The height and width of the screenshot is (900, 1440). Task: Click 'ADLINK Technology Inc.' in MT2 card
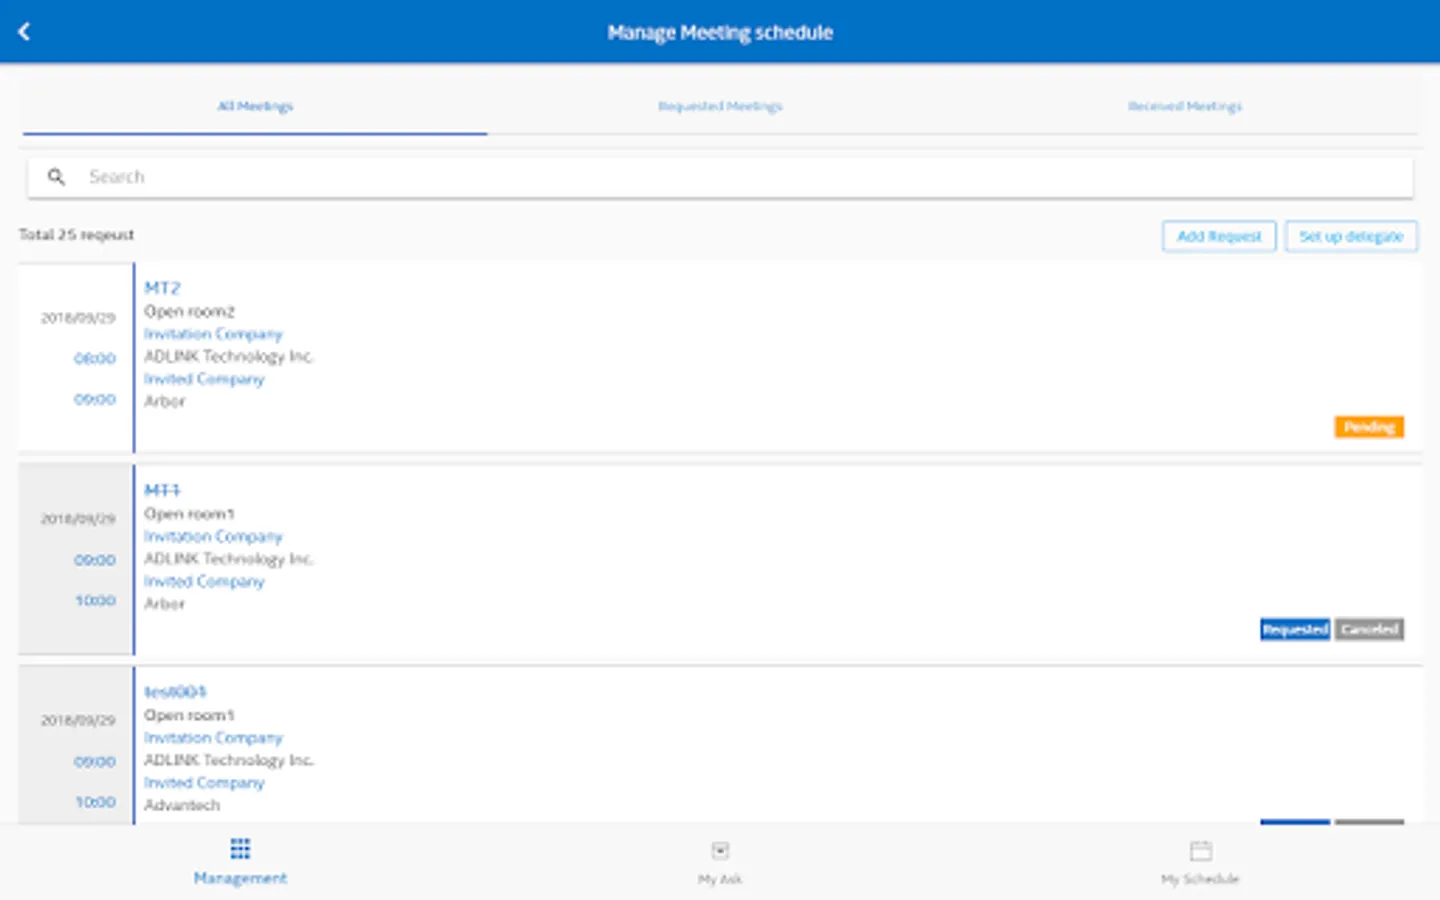(x=229, y=356)
